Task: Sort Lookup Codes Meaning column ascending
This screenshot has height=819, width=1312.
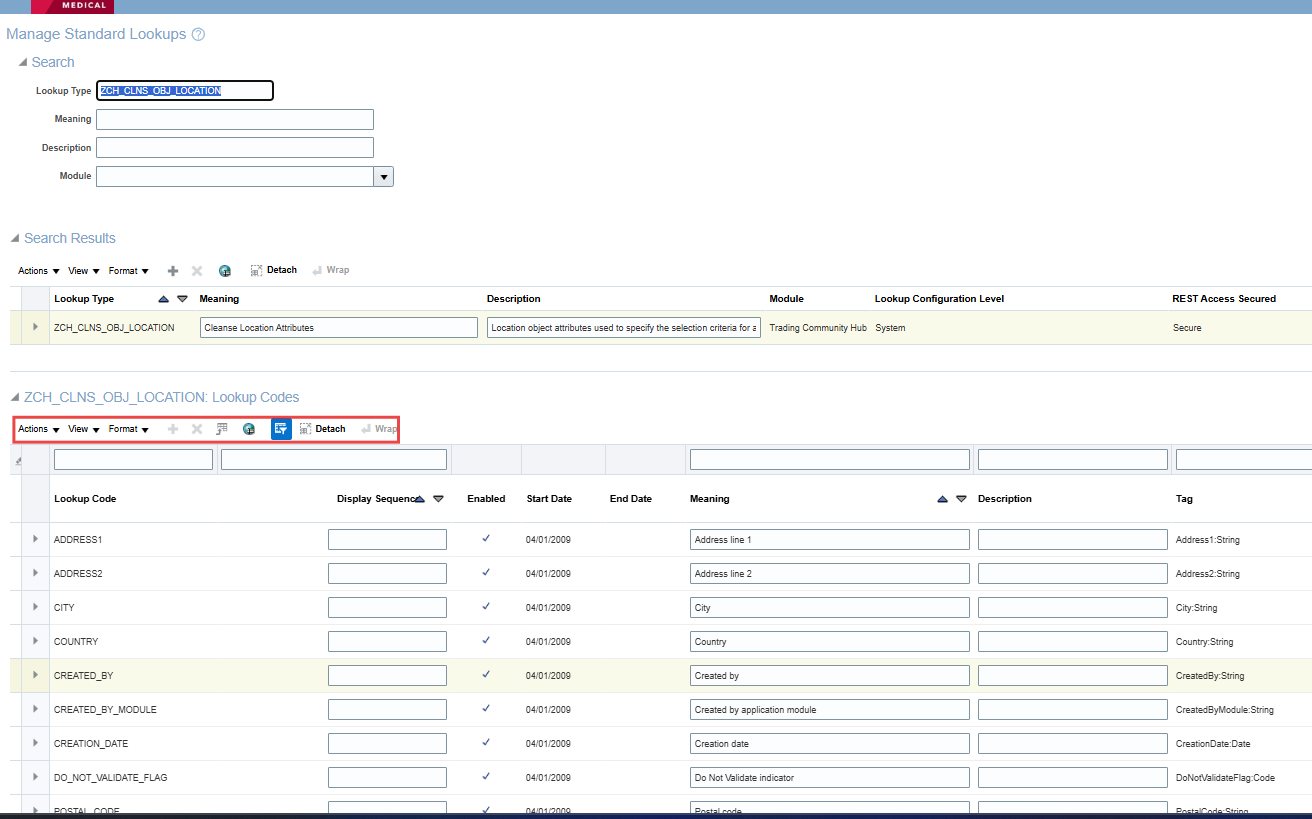Action: [x=942, y=499]
